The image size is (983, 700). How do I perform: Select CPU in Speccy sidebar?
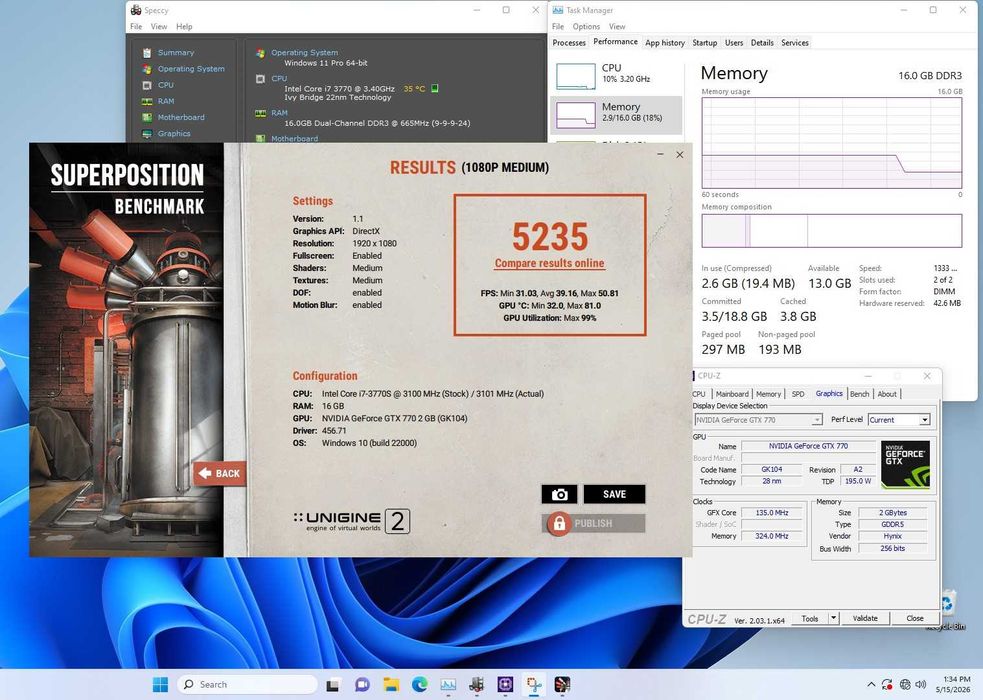166,85
